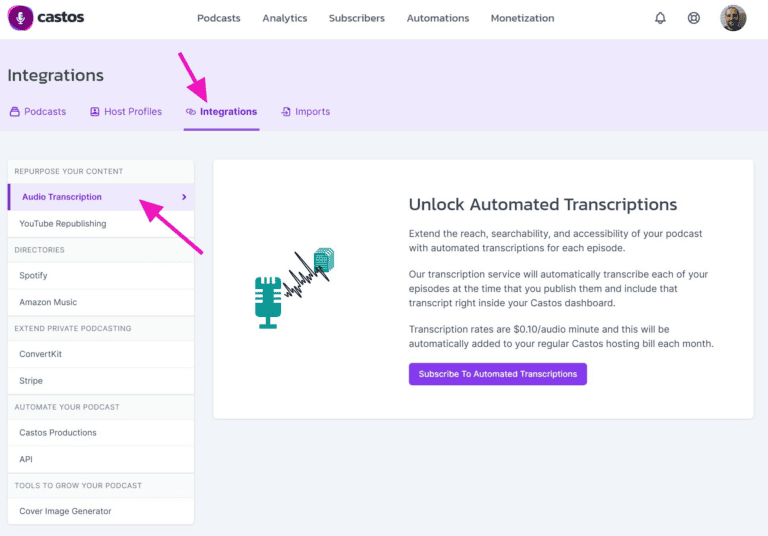768x536 pixels.
Task: Select Spotify directory integration
Action: coord(101,276)
